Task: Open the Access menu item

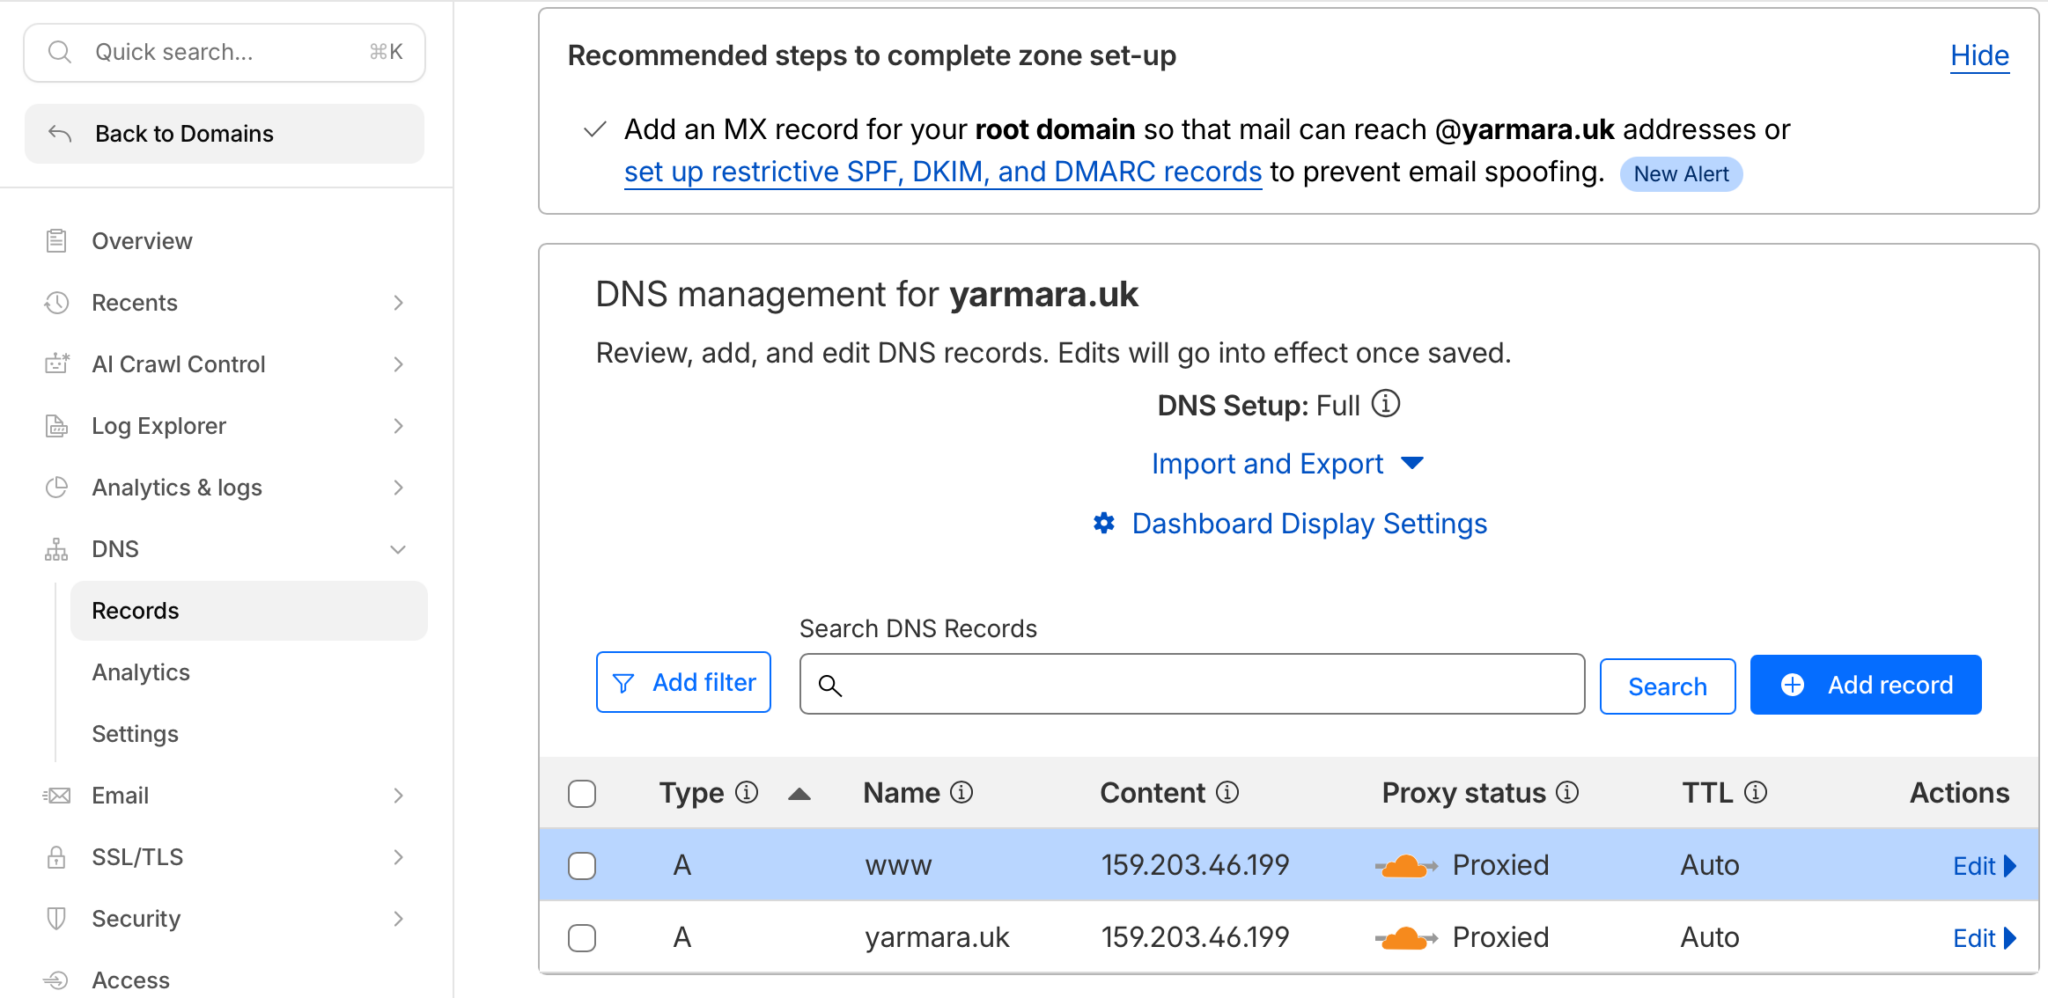Action: pyautogui.click(x=131, y=980)
